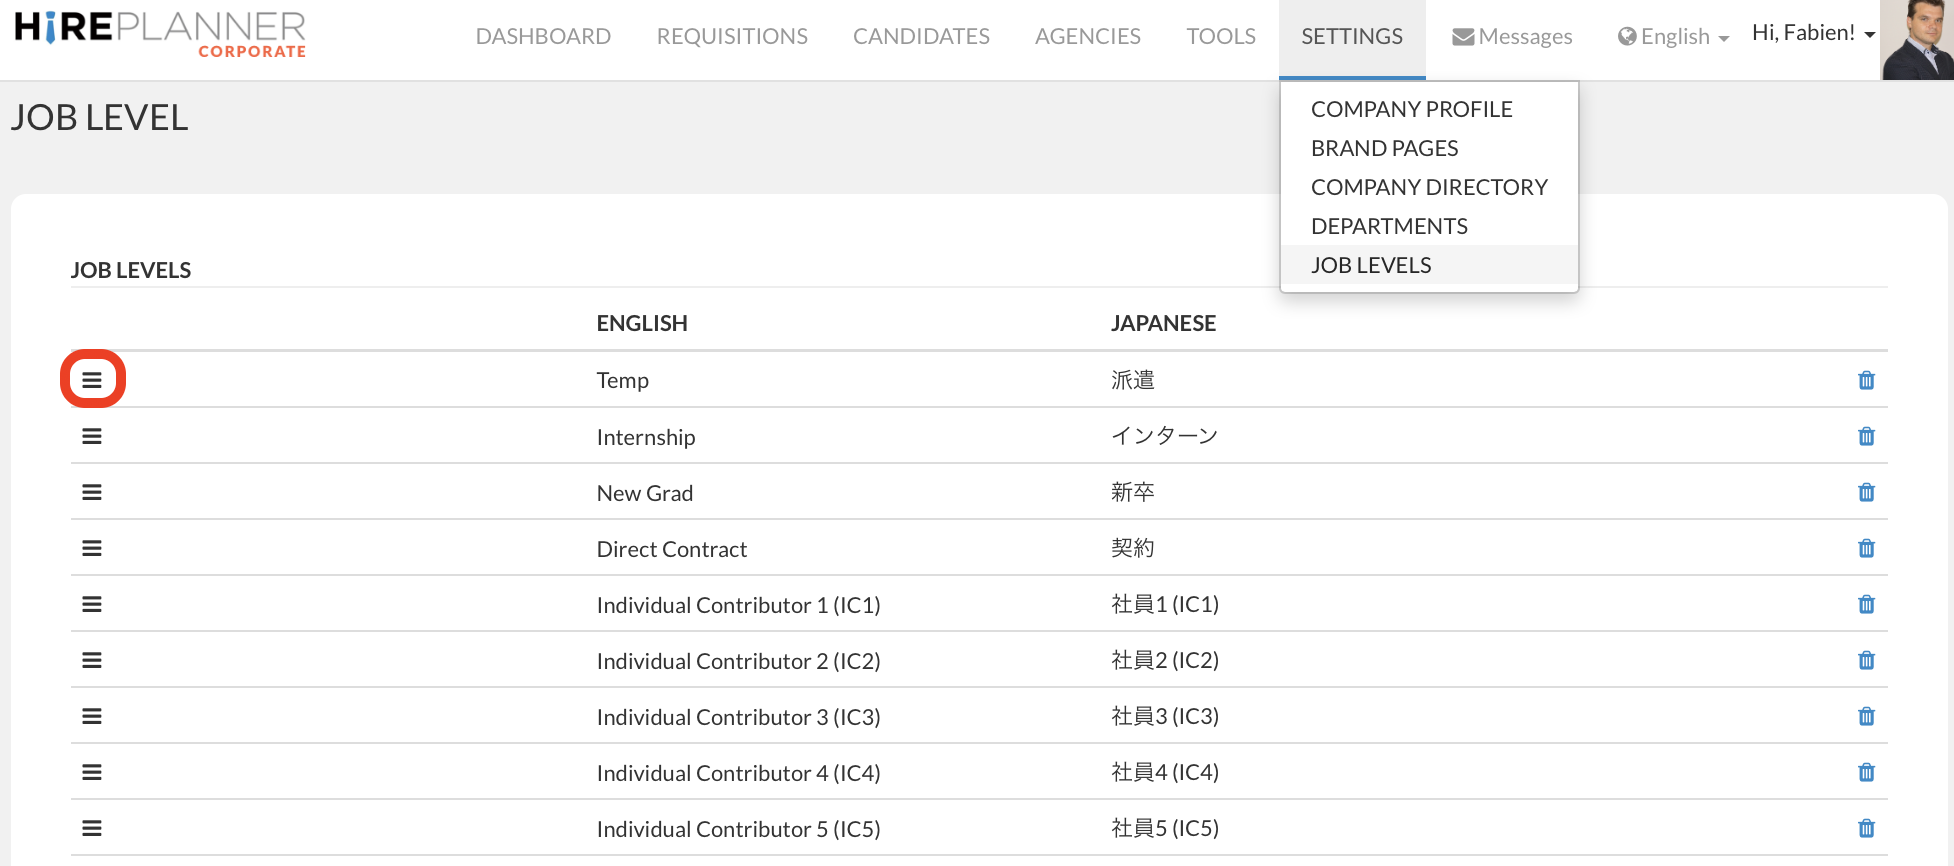This screenshot has width=1954, height=866.
Task: Click the JAPANESE column header
Action: point(1163,323)
